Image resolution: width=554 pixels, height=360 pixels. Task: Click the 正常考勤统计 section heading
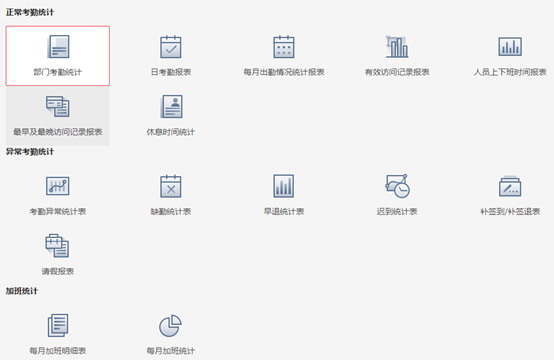[x=30, y=12]
